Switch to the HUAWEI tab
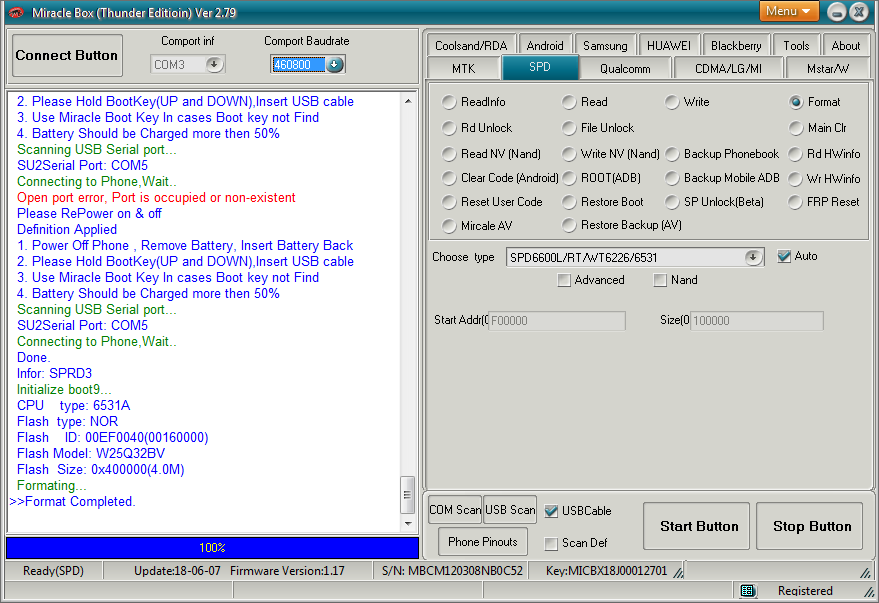The width and height of the screenshot is (879, 603). click(669, 45)
